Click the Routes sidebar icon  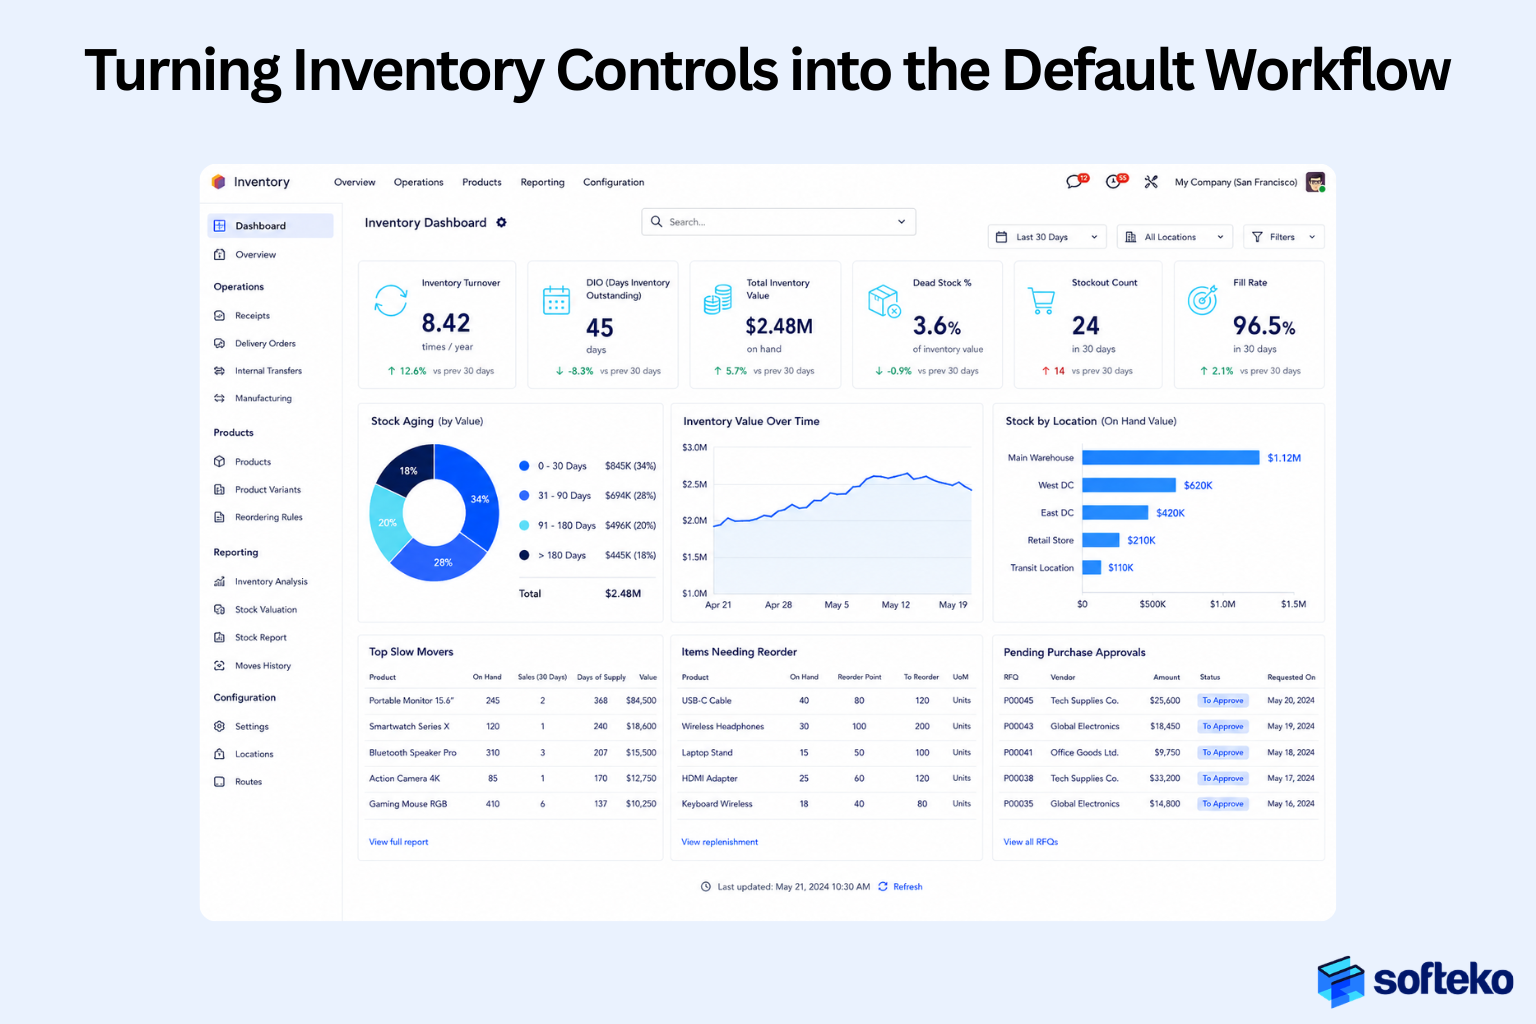click(x=220, y=782)
